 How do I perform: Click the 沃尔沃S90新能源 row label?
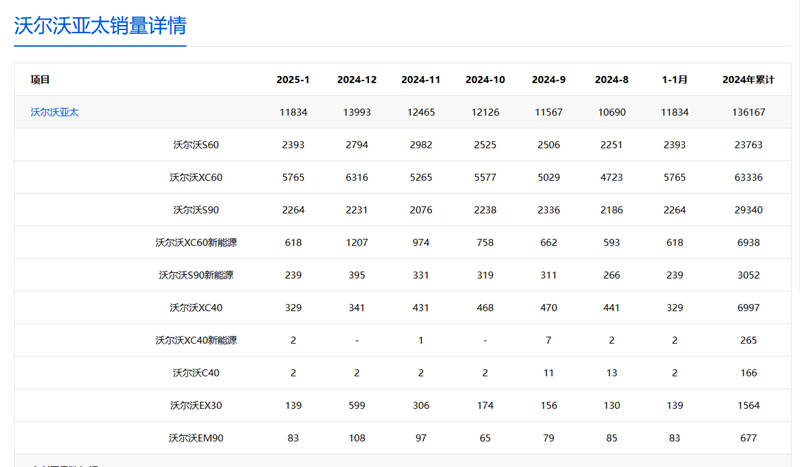pos(196,275)
